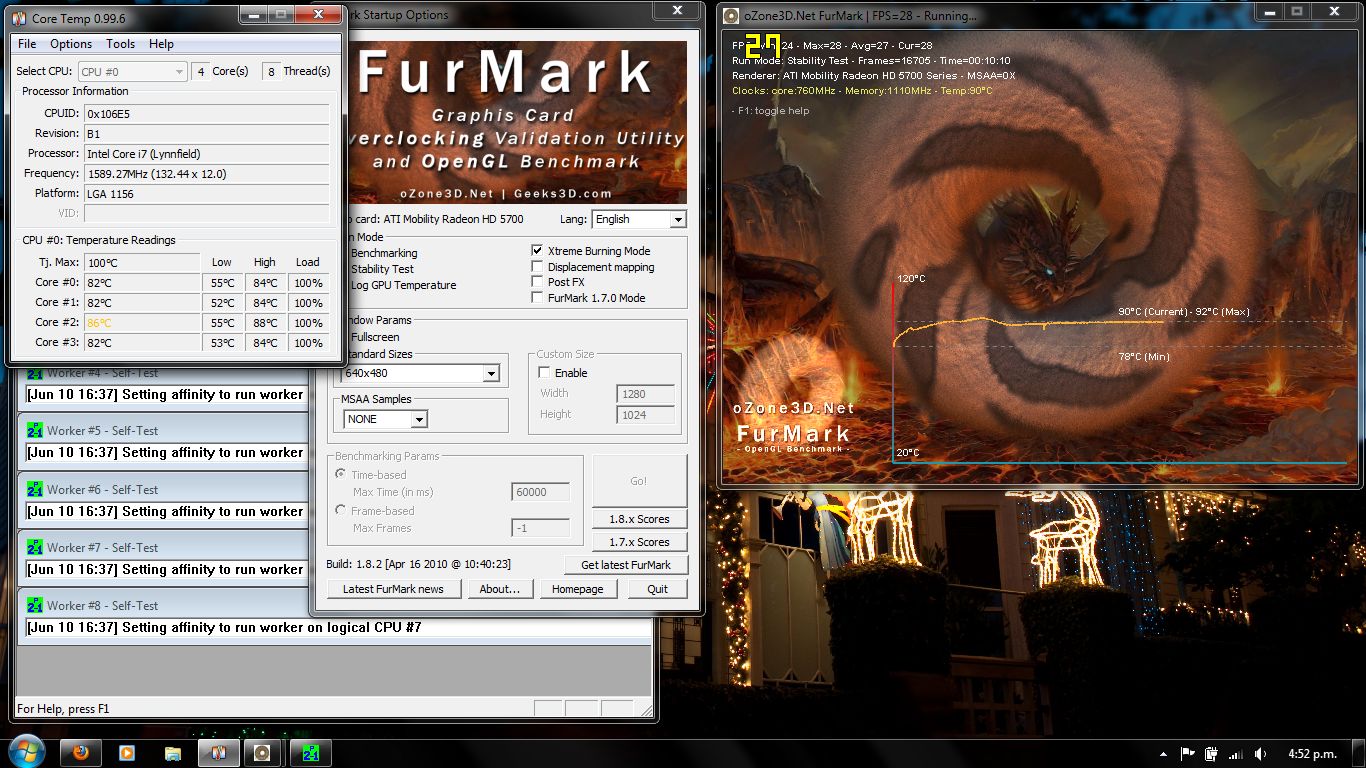
Task: Toggle the Xtreme Burning Mode checkbox
Action: click(538, 251)
